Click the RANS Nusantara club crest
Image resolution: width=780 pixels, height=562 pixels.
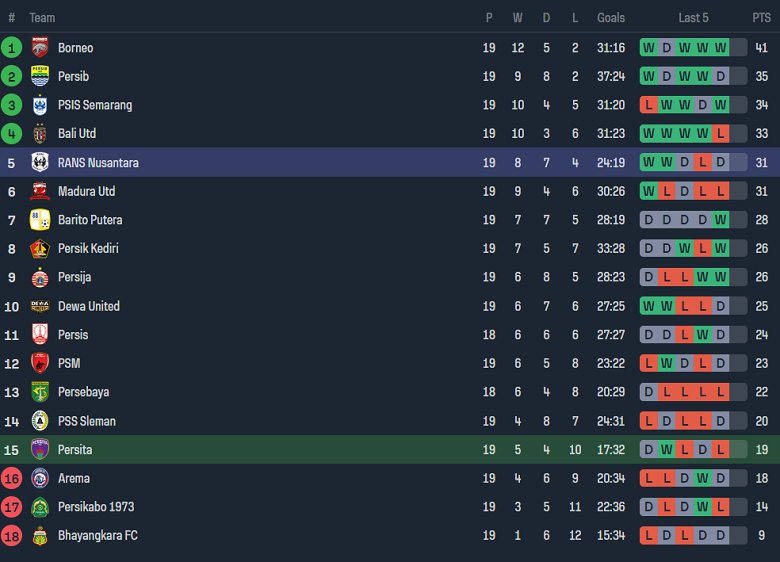[x=40, y=163]
